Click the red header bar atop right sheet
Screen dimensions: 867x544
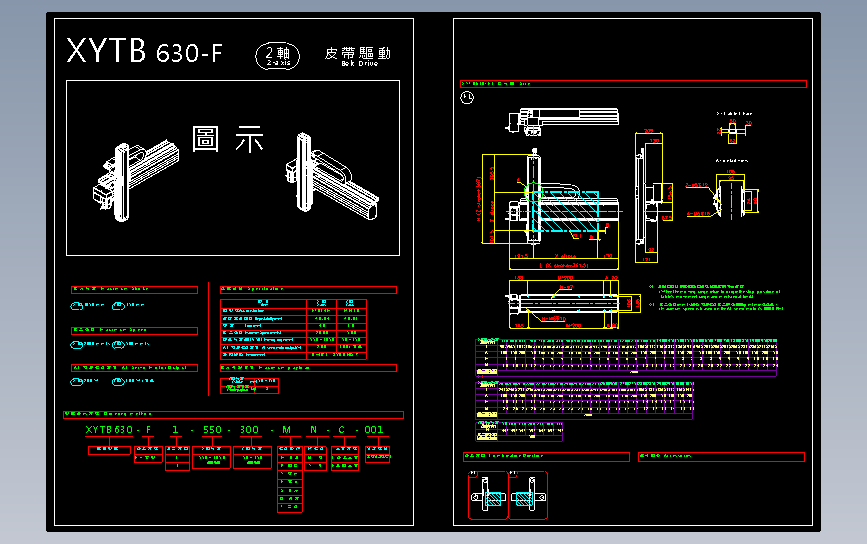(633, 84)
